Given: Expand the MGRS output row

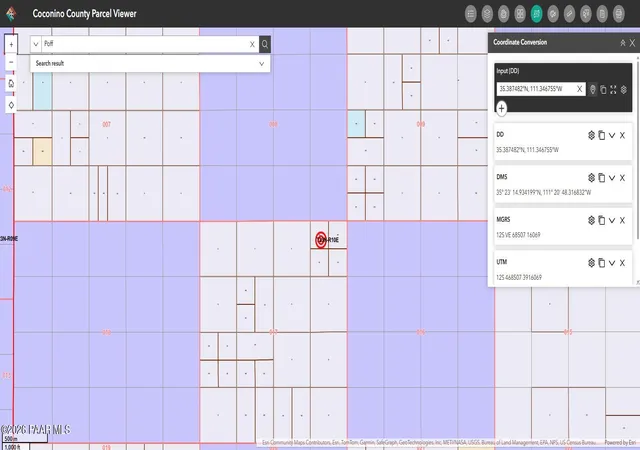Looking at the screenshot, I should 612,220.
